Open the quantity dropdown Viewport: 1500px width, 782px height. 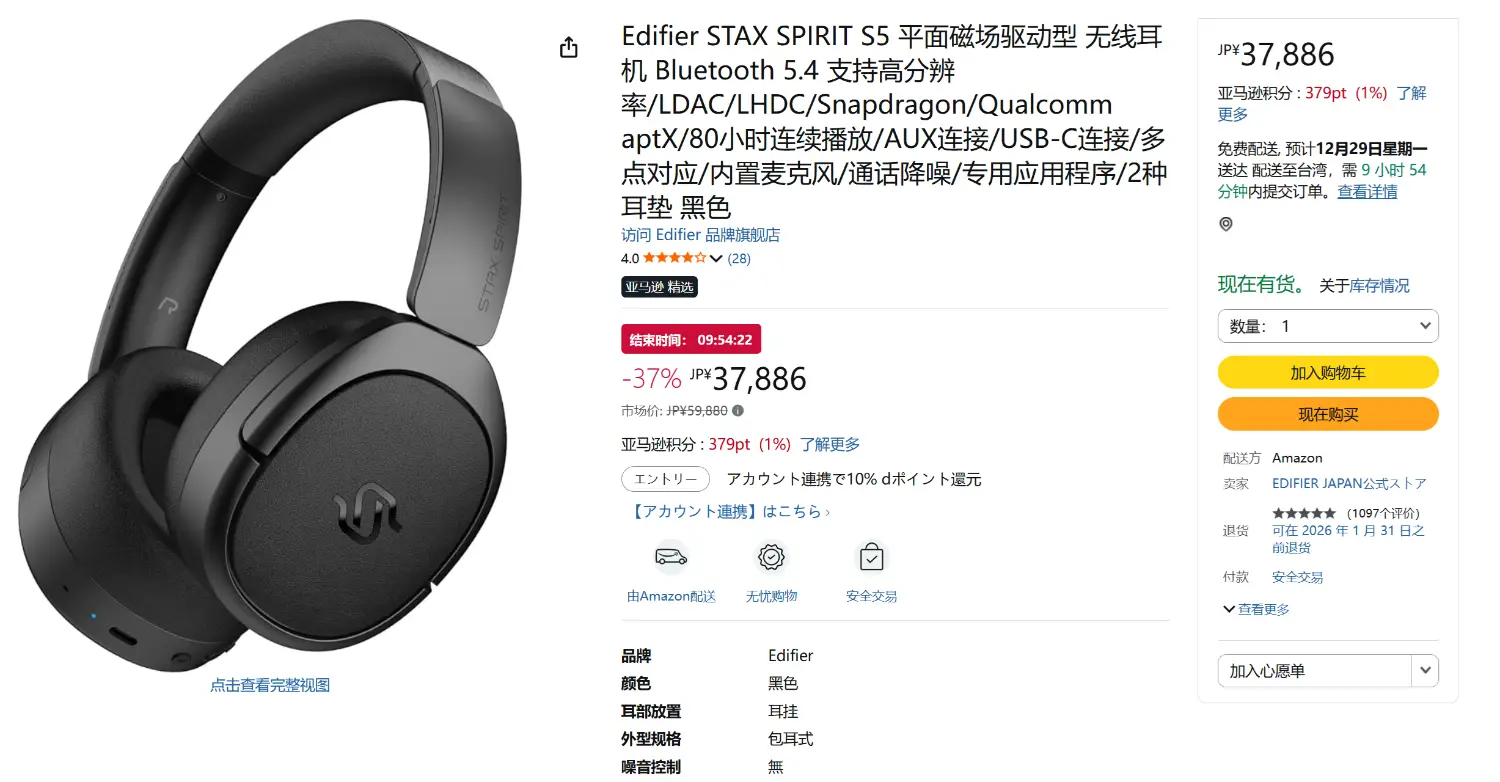click(x=1328, y=326)
